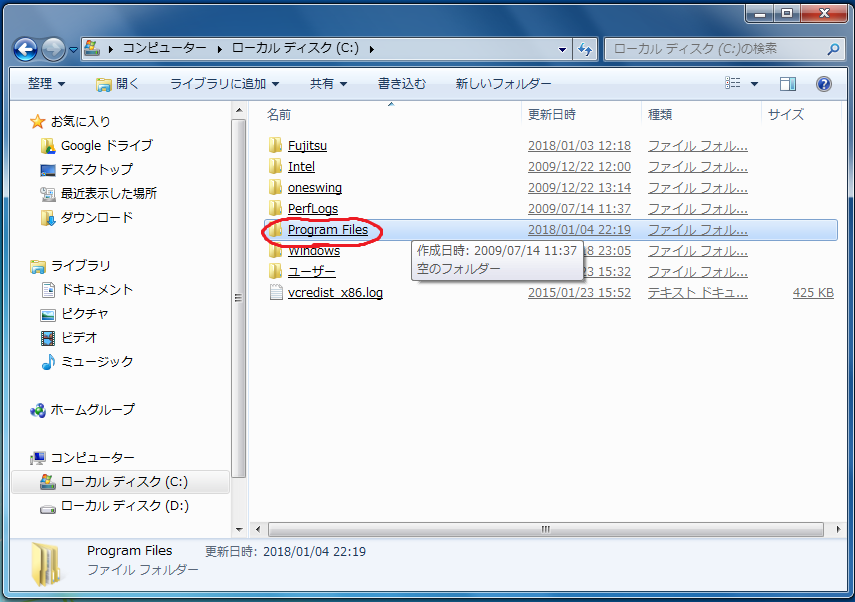Viewport: 855px width, 602px height.
Task: Select ローカル ディスク (D:) in the navigation pane
Action: click(x=124, y=505)
